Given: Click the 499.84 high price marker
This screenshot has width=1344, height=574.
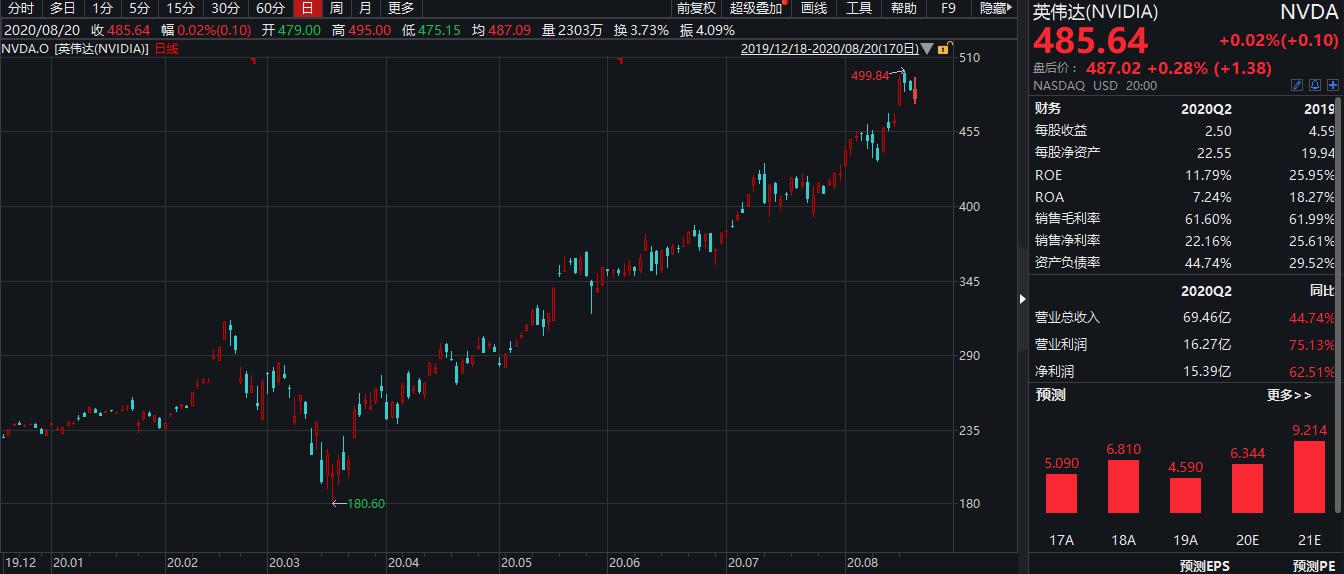Looking at the screenshot, I should [x=870, y=76].
